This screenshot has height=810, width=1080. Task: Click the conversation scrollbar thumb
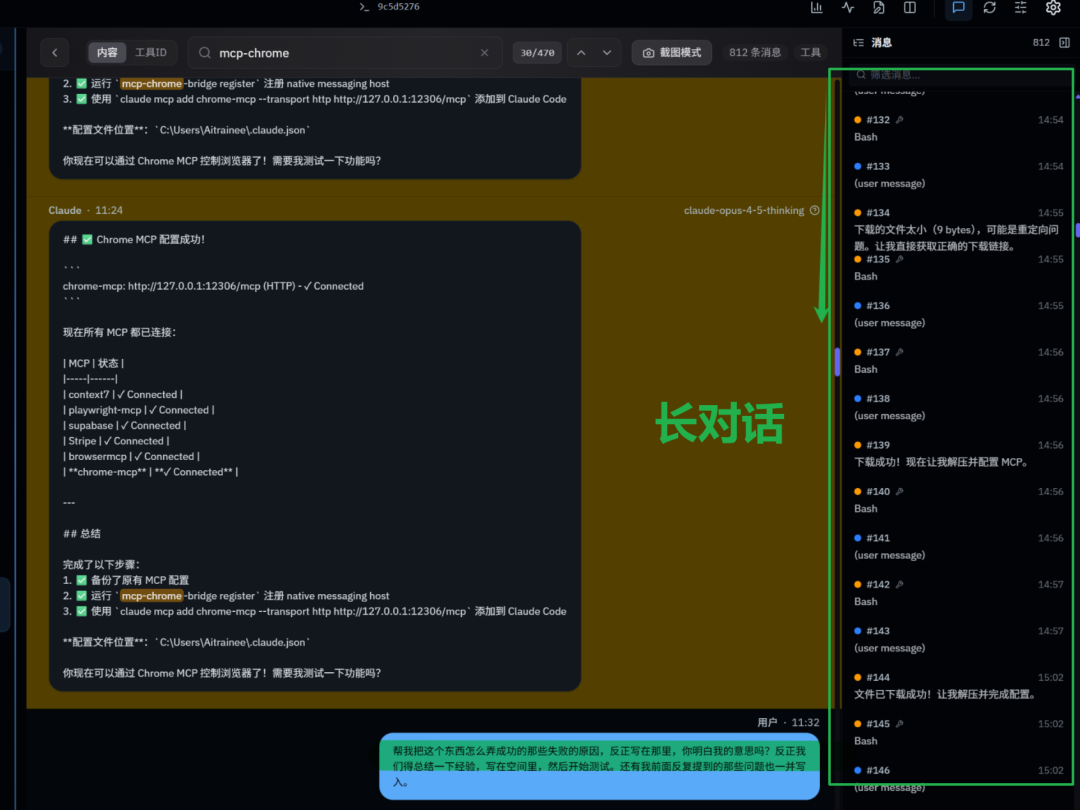837,361
